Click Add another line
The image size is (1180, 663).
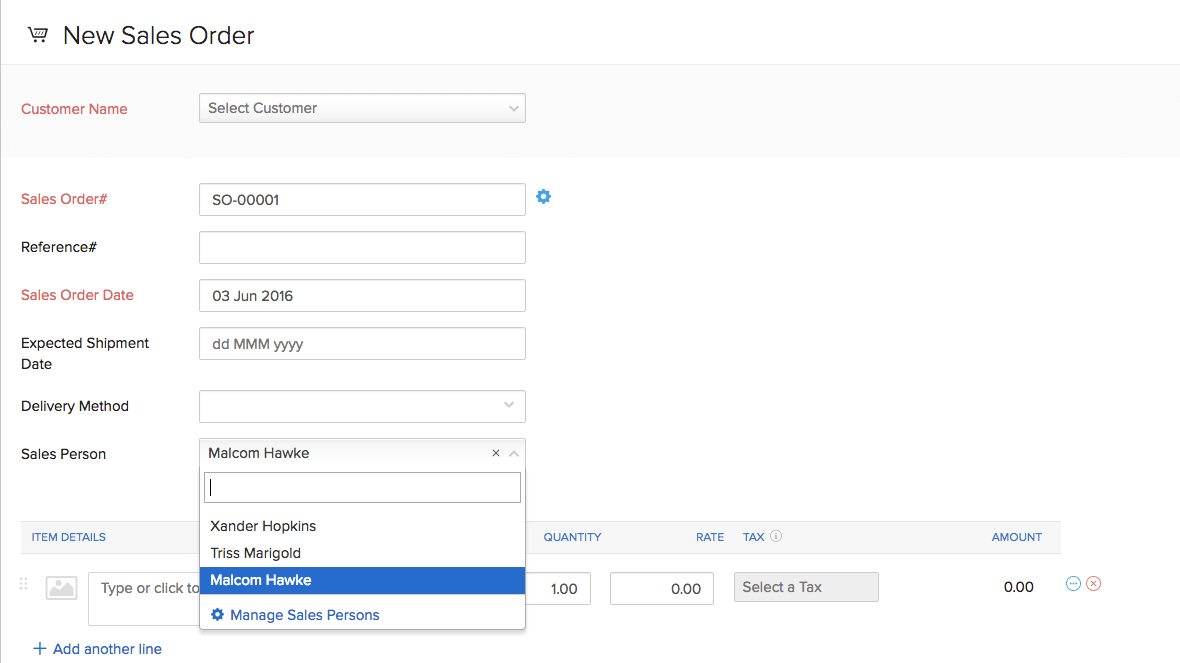(x=97, y=648)
